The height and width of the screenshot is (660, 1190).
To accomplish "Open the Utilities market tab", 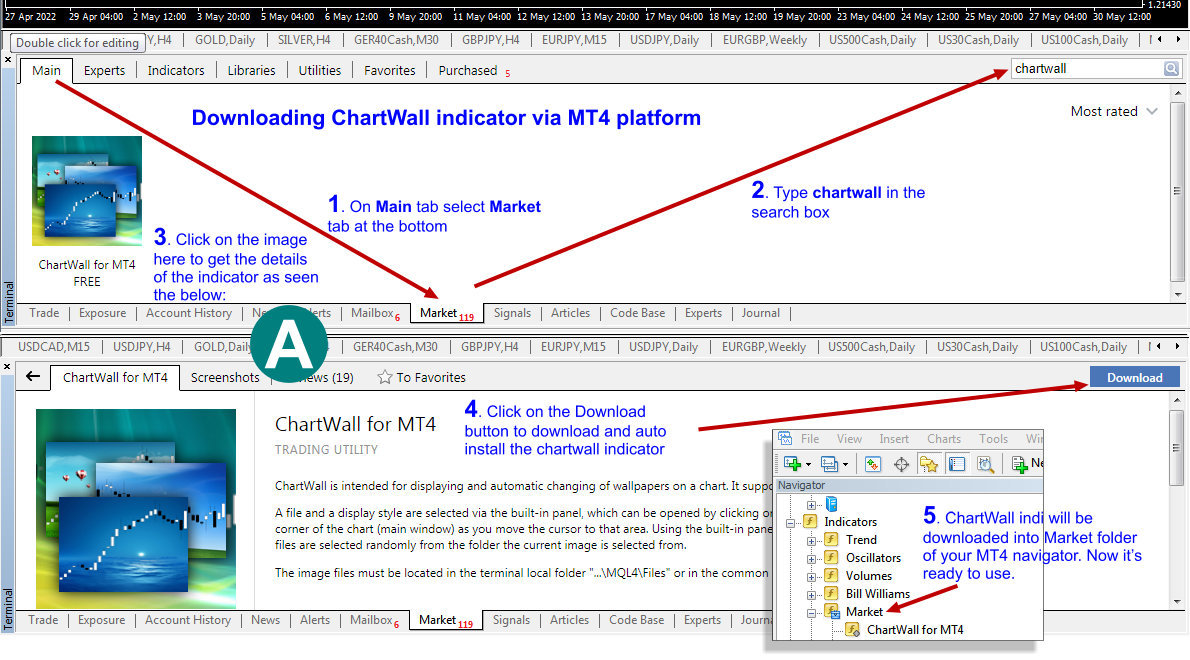I will pyautogui.click(x=320, y=71).
